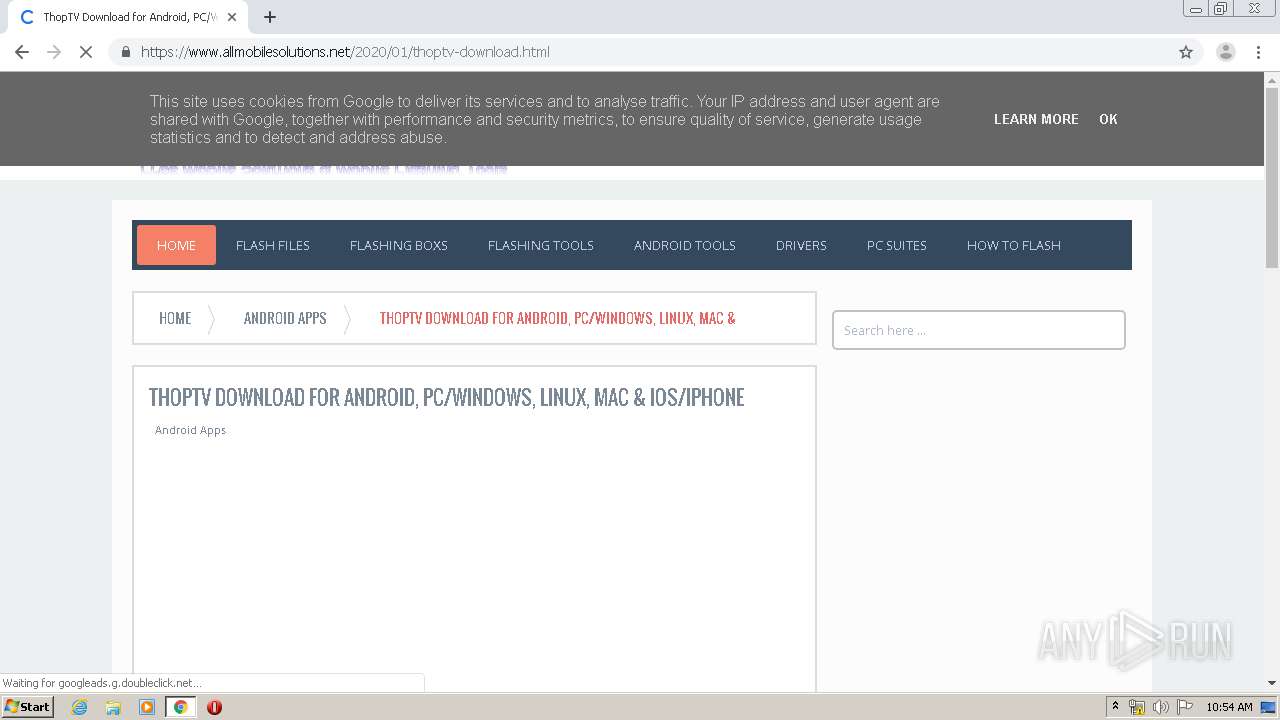
Task: Open the volume speaker tray icon
Action: pos(1161,707)
